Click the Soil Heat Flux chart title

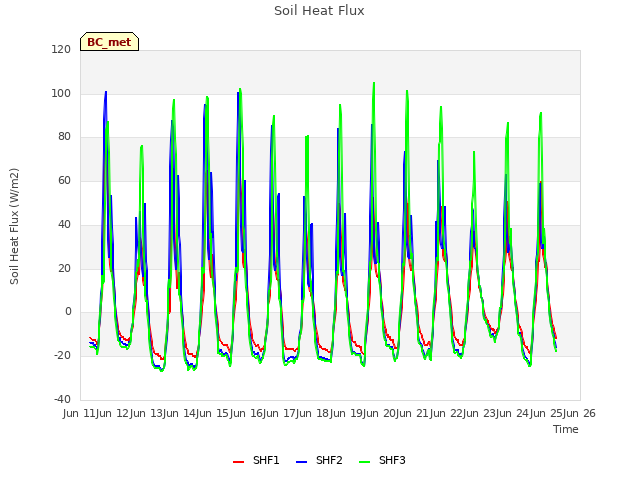point(319,11)
